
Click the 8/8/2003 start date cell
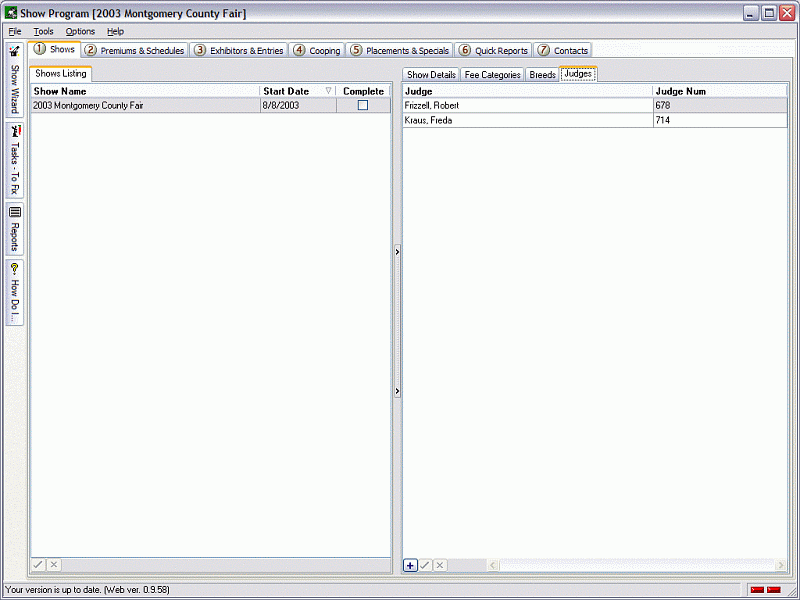298,105
